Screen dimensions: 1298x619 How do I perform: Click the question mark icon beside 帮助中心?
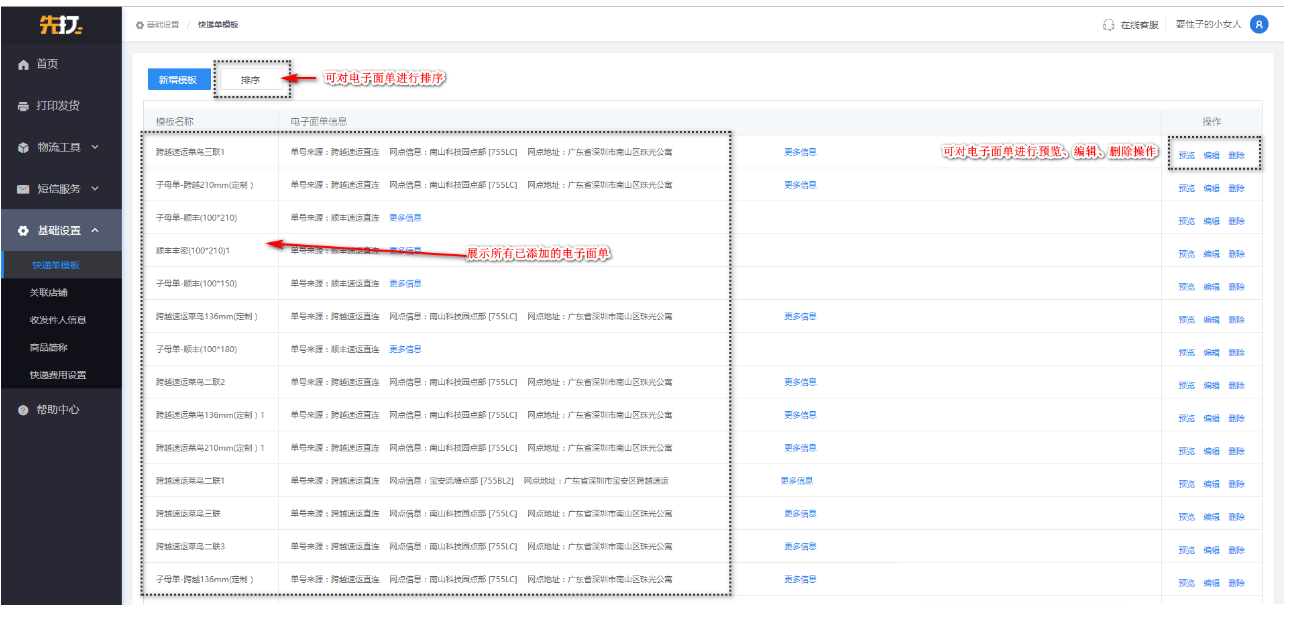click(x=23, y=410)
